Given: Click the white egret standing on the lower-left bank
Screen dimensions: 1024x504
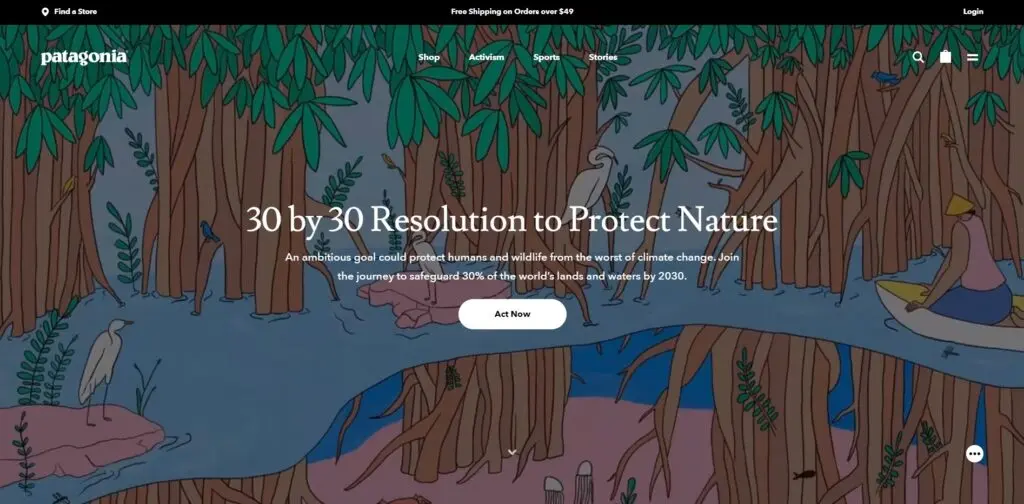Looking at the screenshot, I should pos(105,365).
